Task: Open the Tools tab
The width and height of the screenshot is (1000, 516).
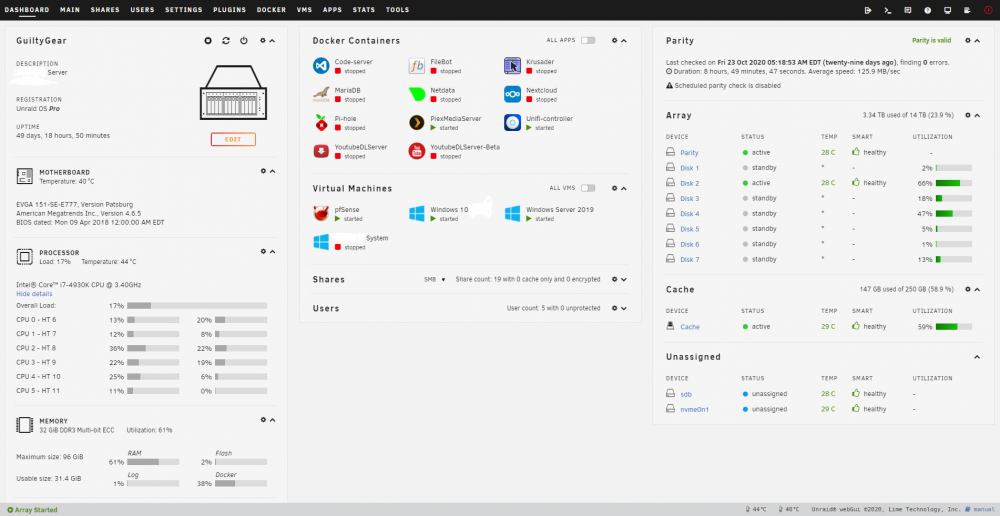Action: click(x=397, y=10)
